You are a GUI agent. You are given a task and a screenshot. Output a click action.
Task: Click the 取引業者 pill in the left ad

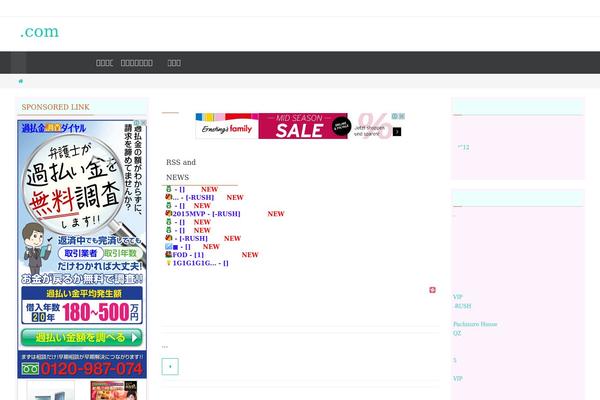(80, 253)
